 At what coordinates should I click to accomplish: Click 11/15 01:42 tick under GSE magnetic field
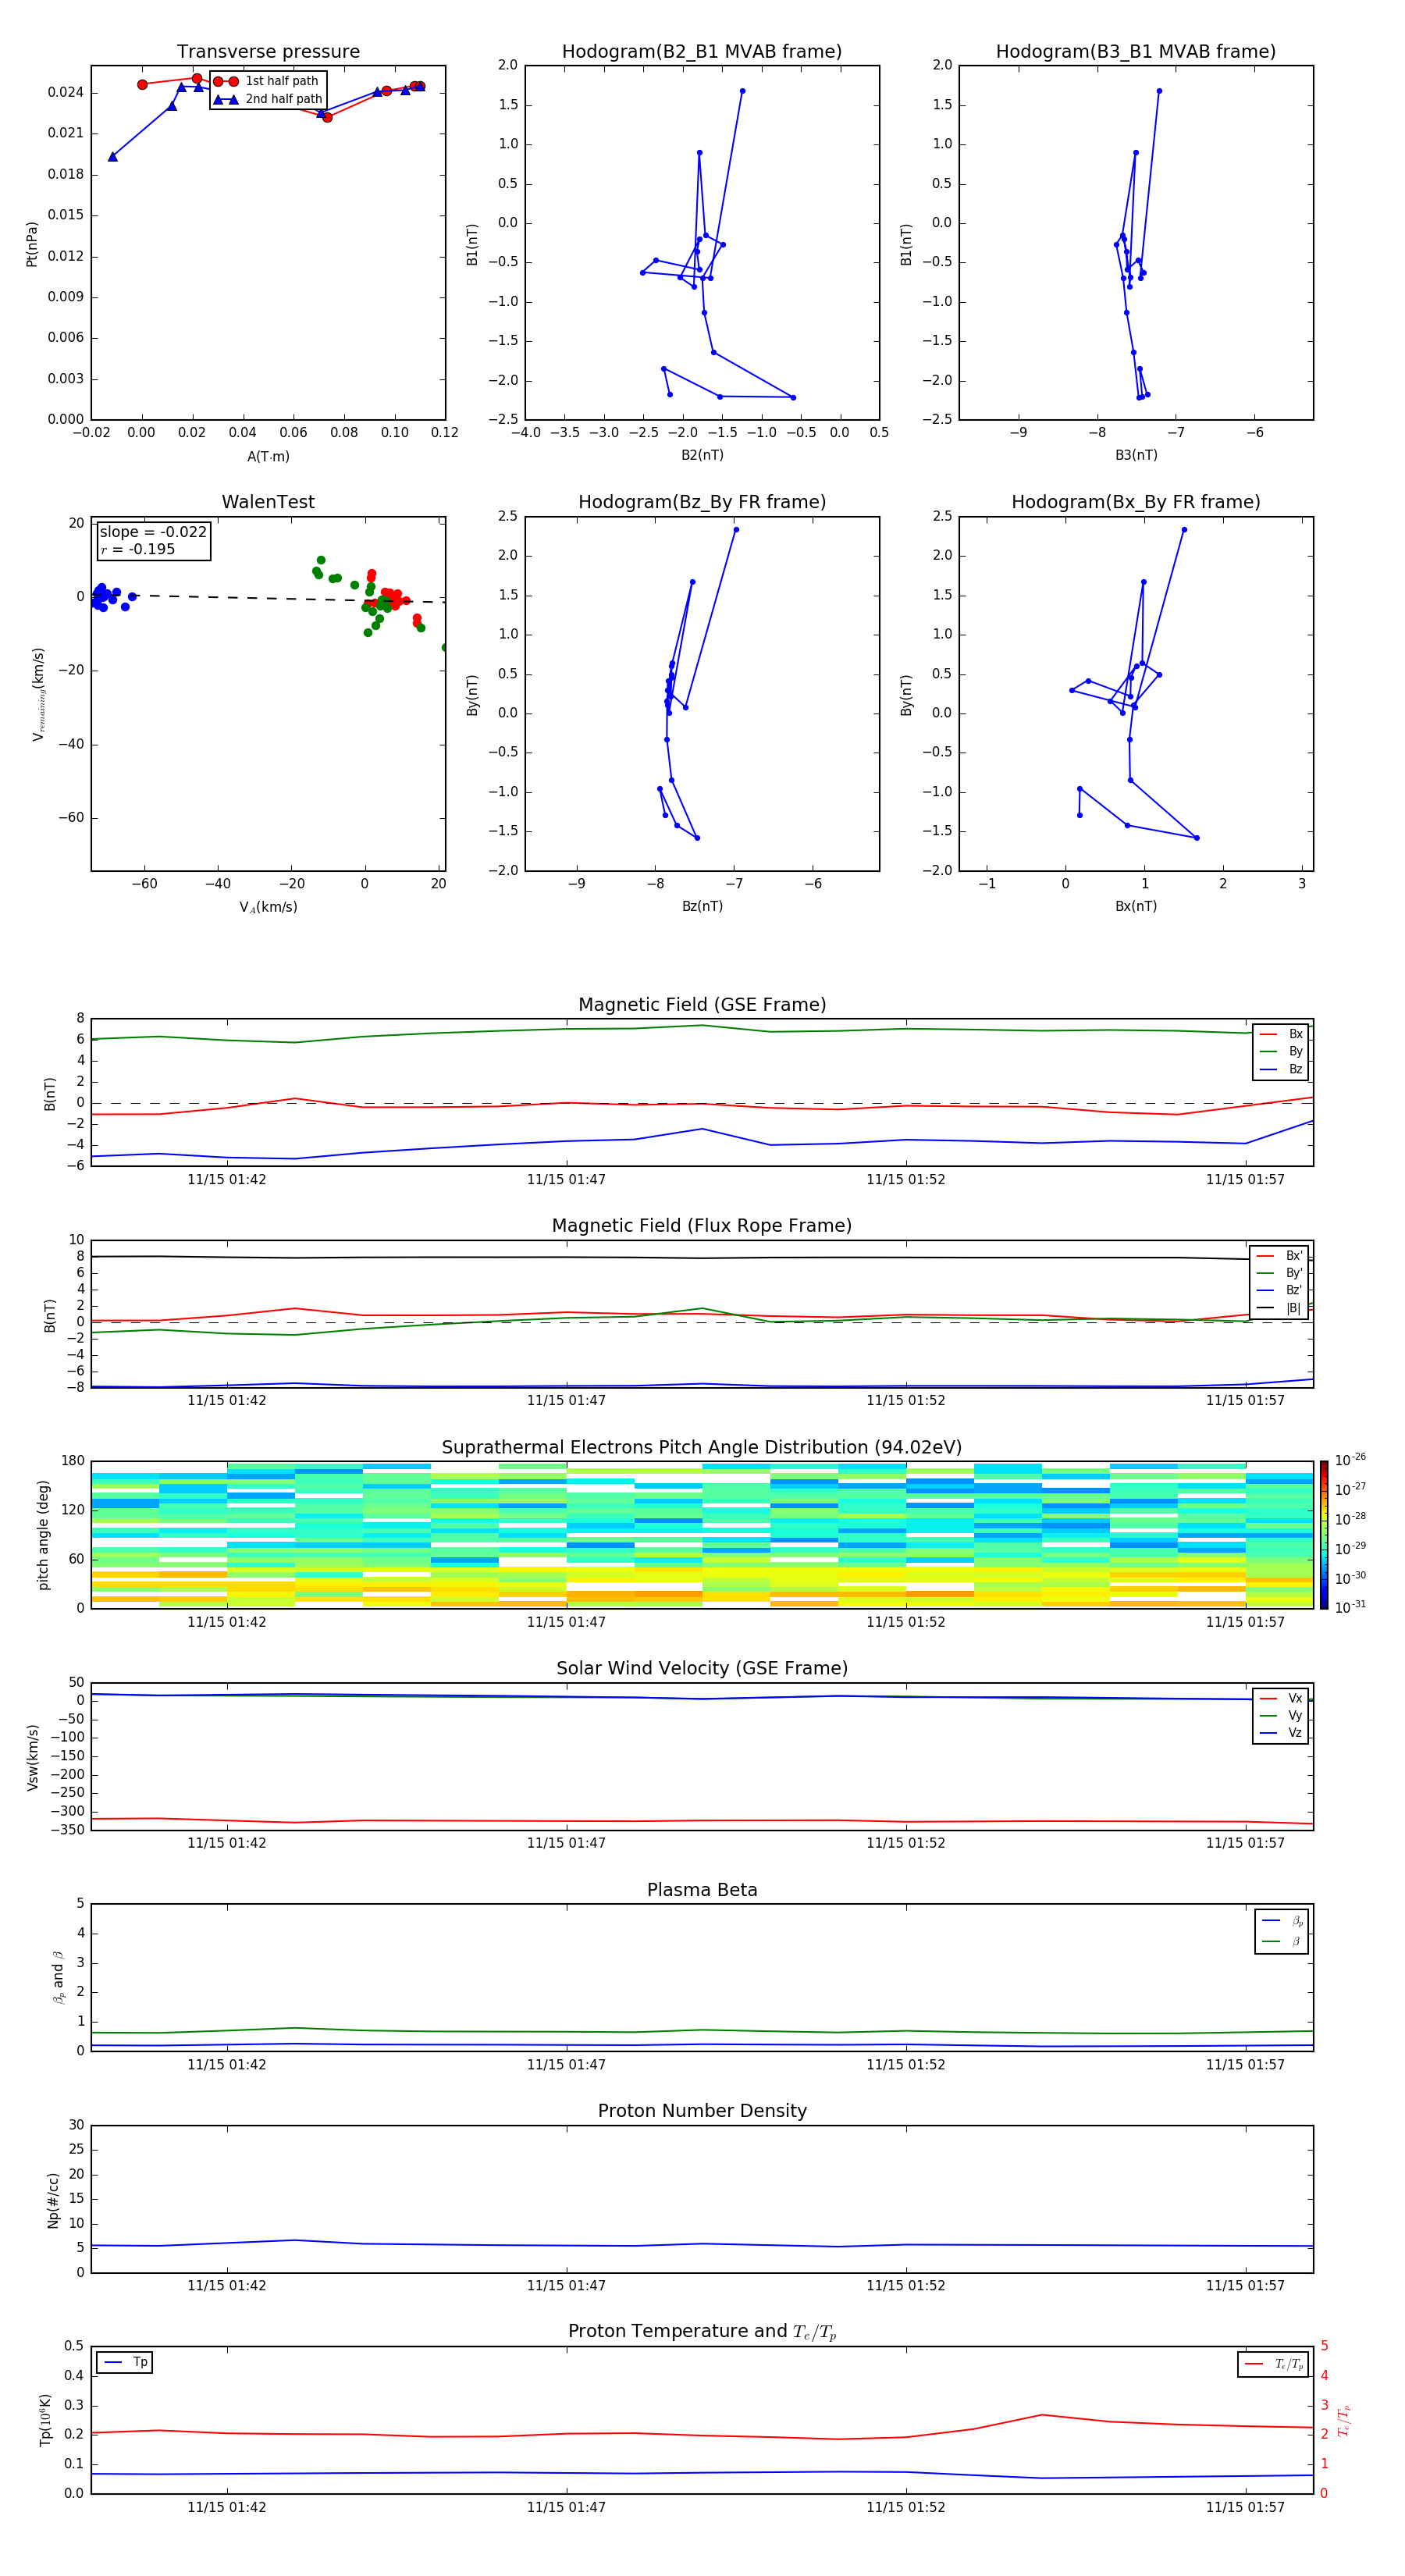[x=227, y=1180]
